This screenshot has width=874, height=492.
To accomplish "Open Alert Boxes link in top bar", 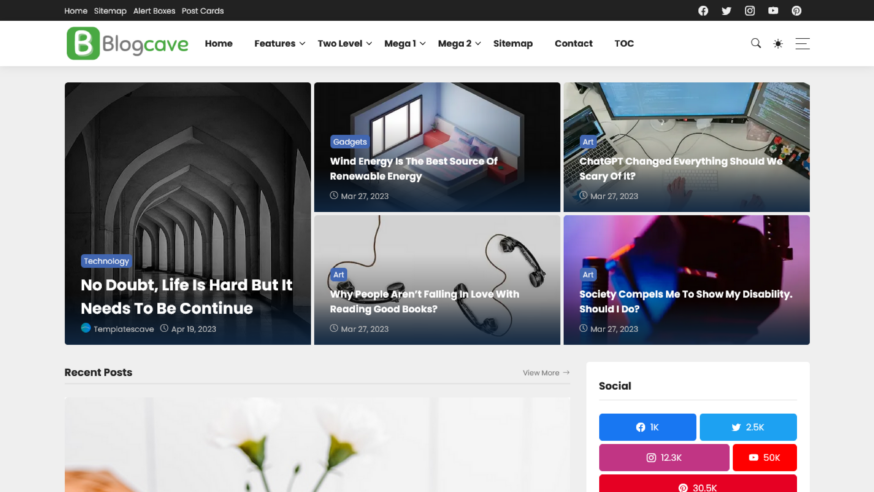I will 154,11.
